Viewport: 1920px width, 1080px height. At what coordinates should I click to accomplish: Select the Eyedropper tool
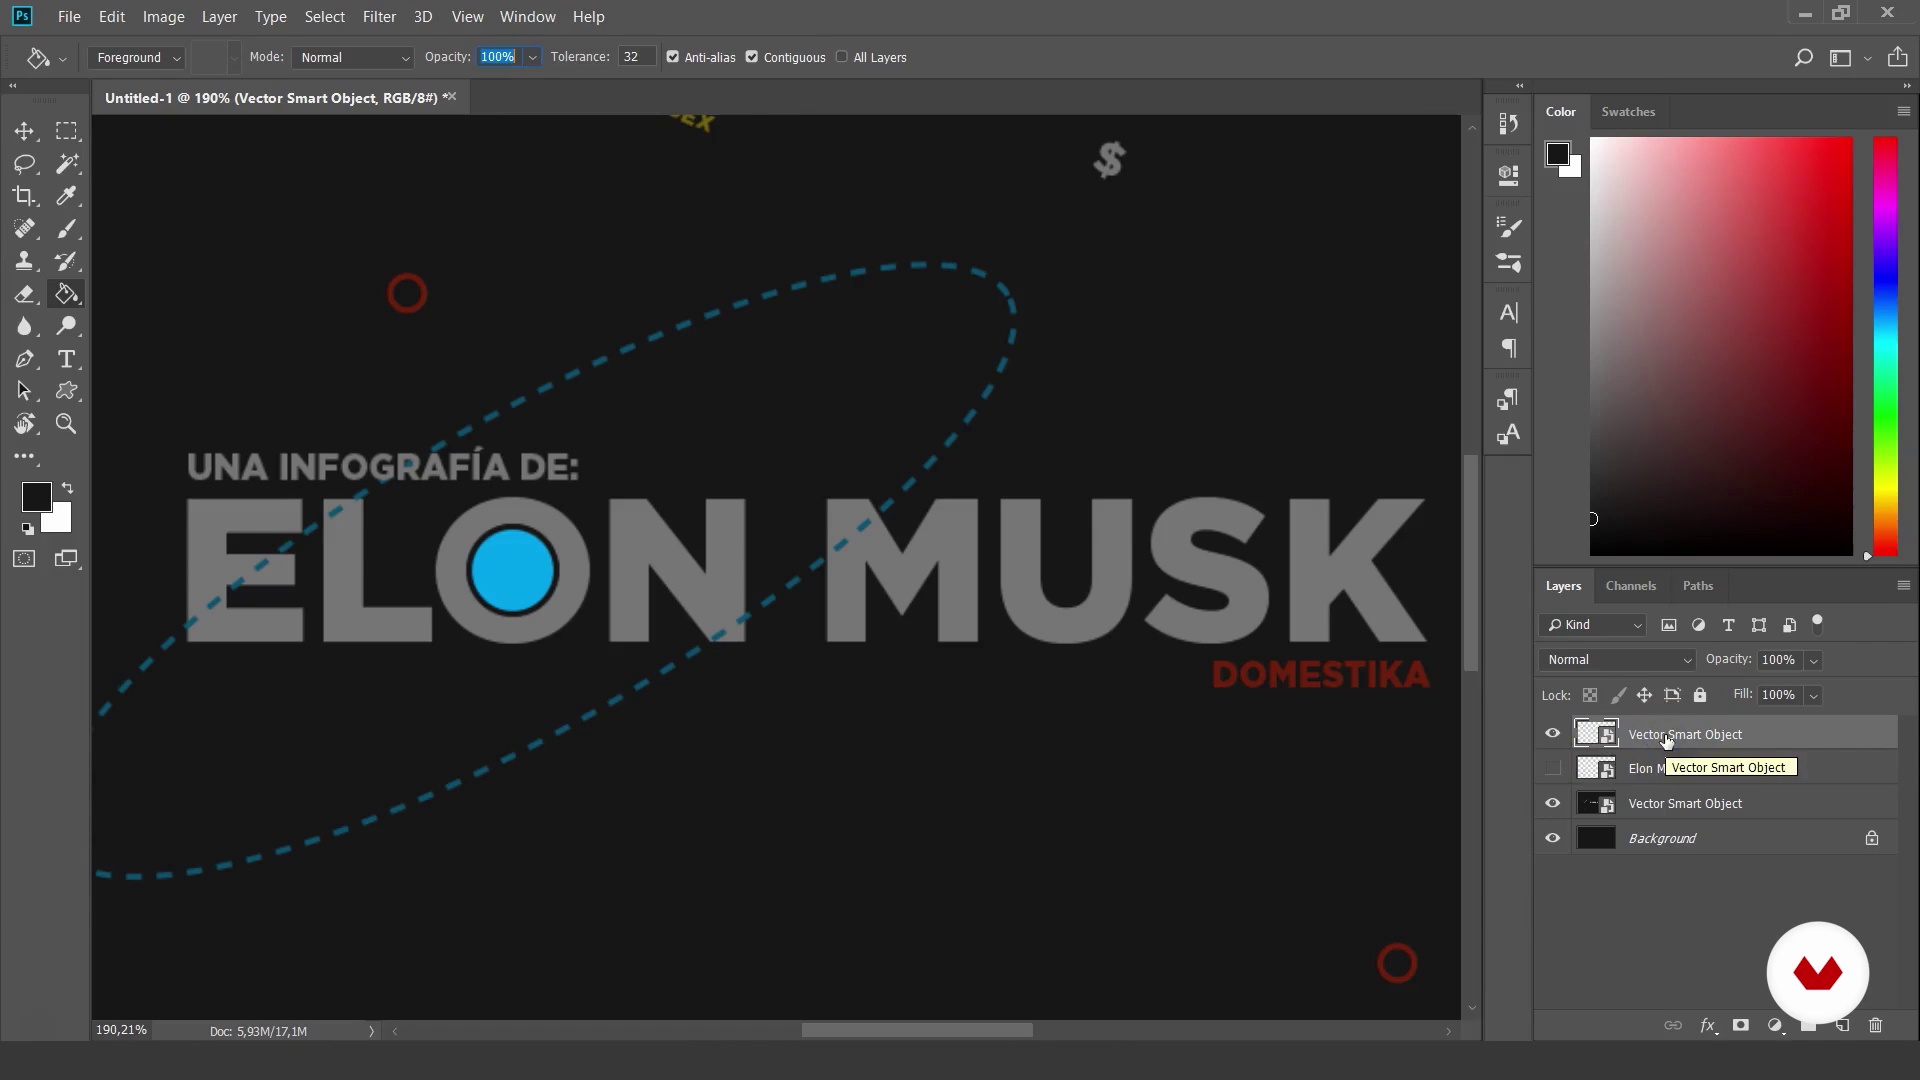pyautogui.click(x=67, y=196)
